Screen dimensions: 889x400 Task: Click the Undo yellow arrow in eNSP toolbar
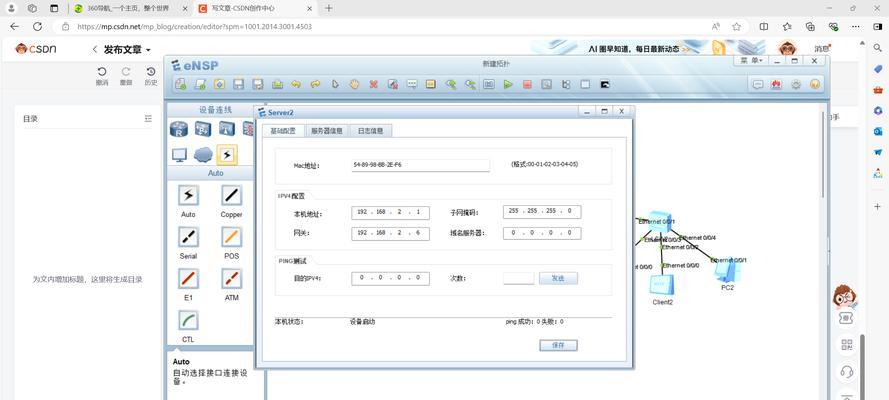coord(296,84)
